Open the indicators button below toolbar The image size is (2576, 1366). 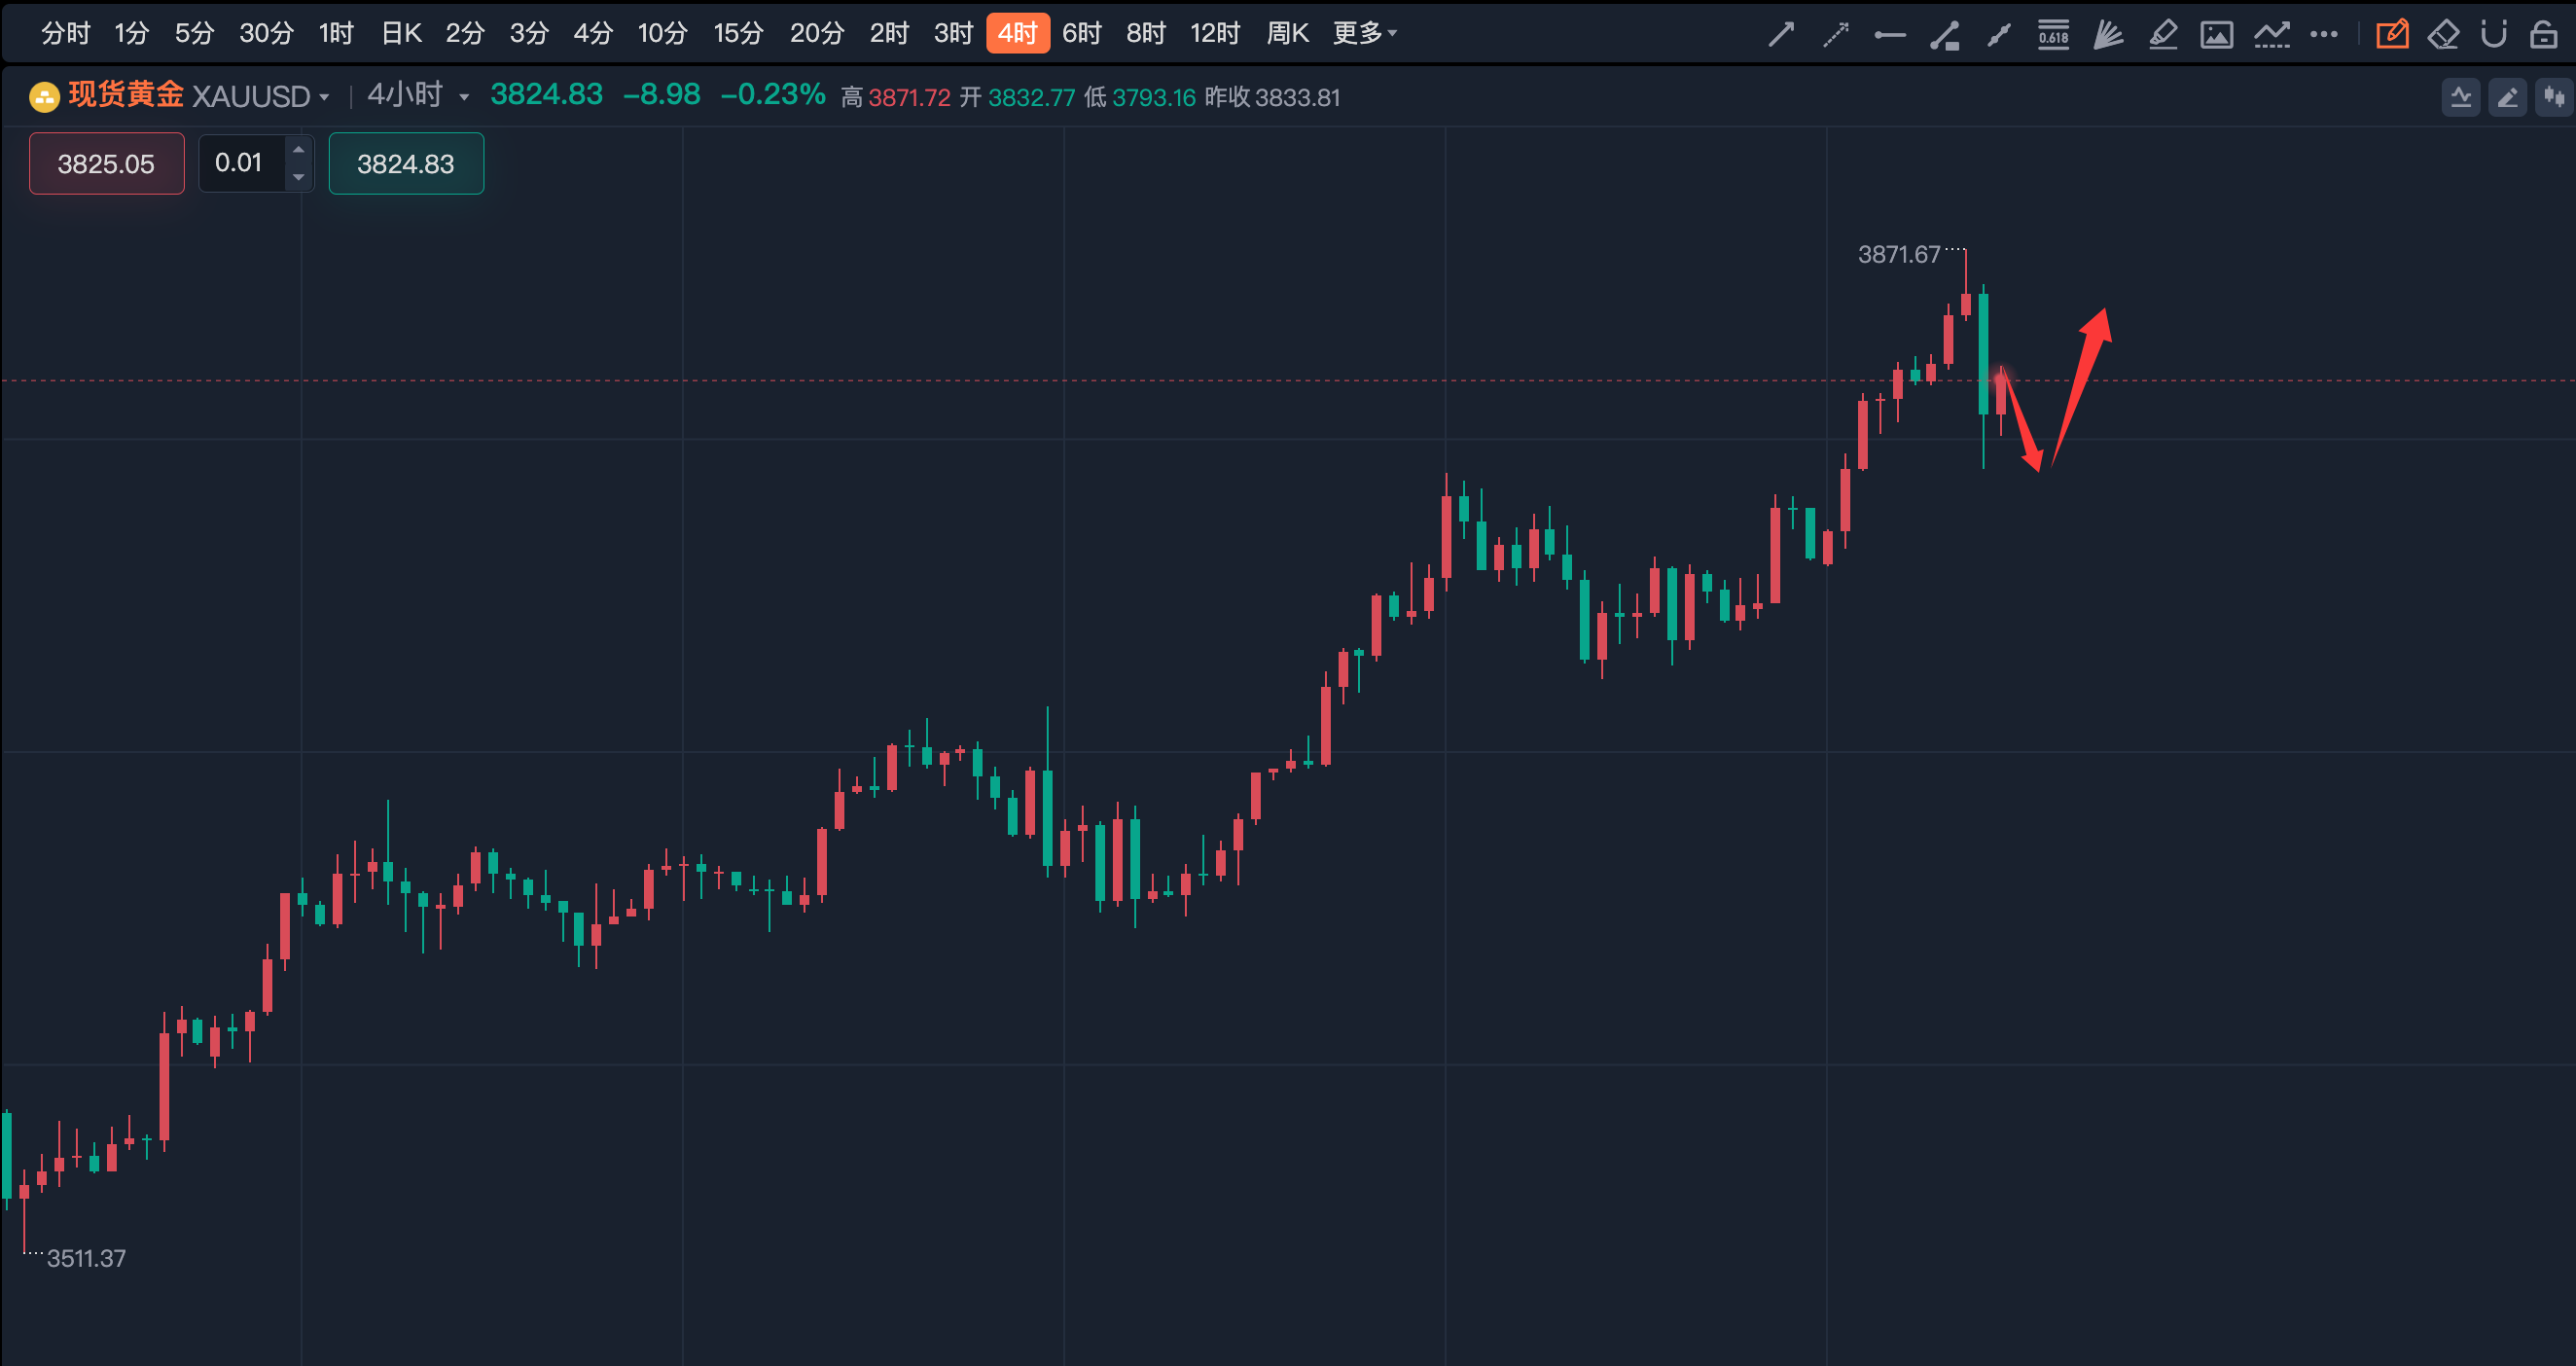2461,97
